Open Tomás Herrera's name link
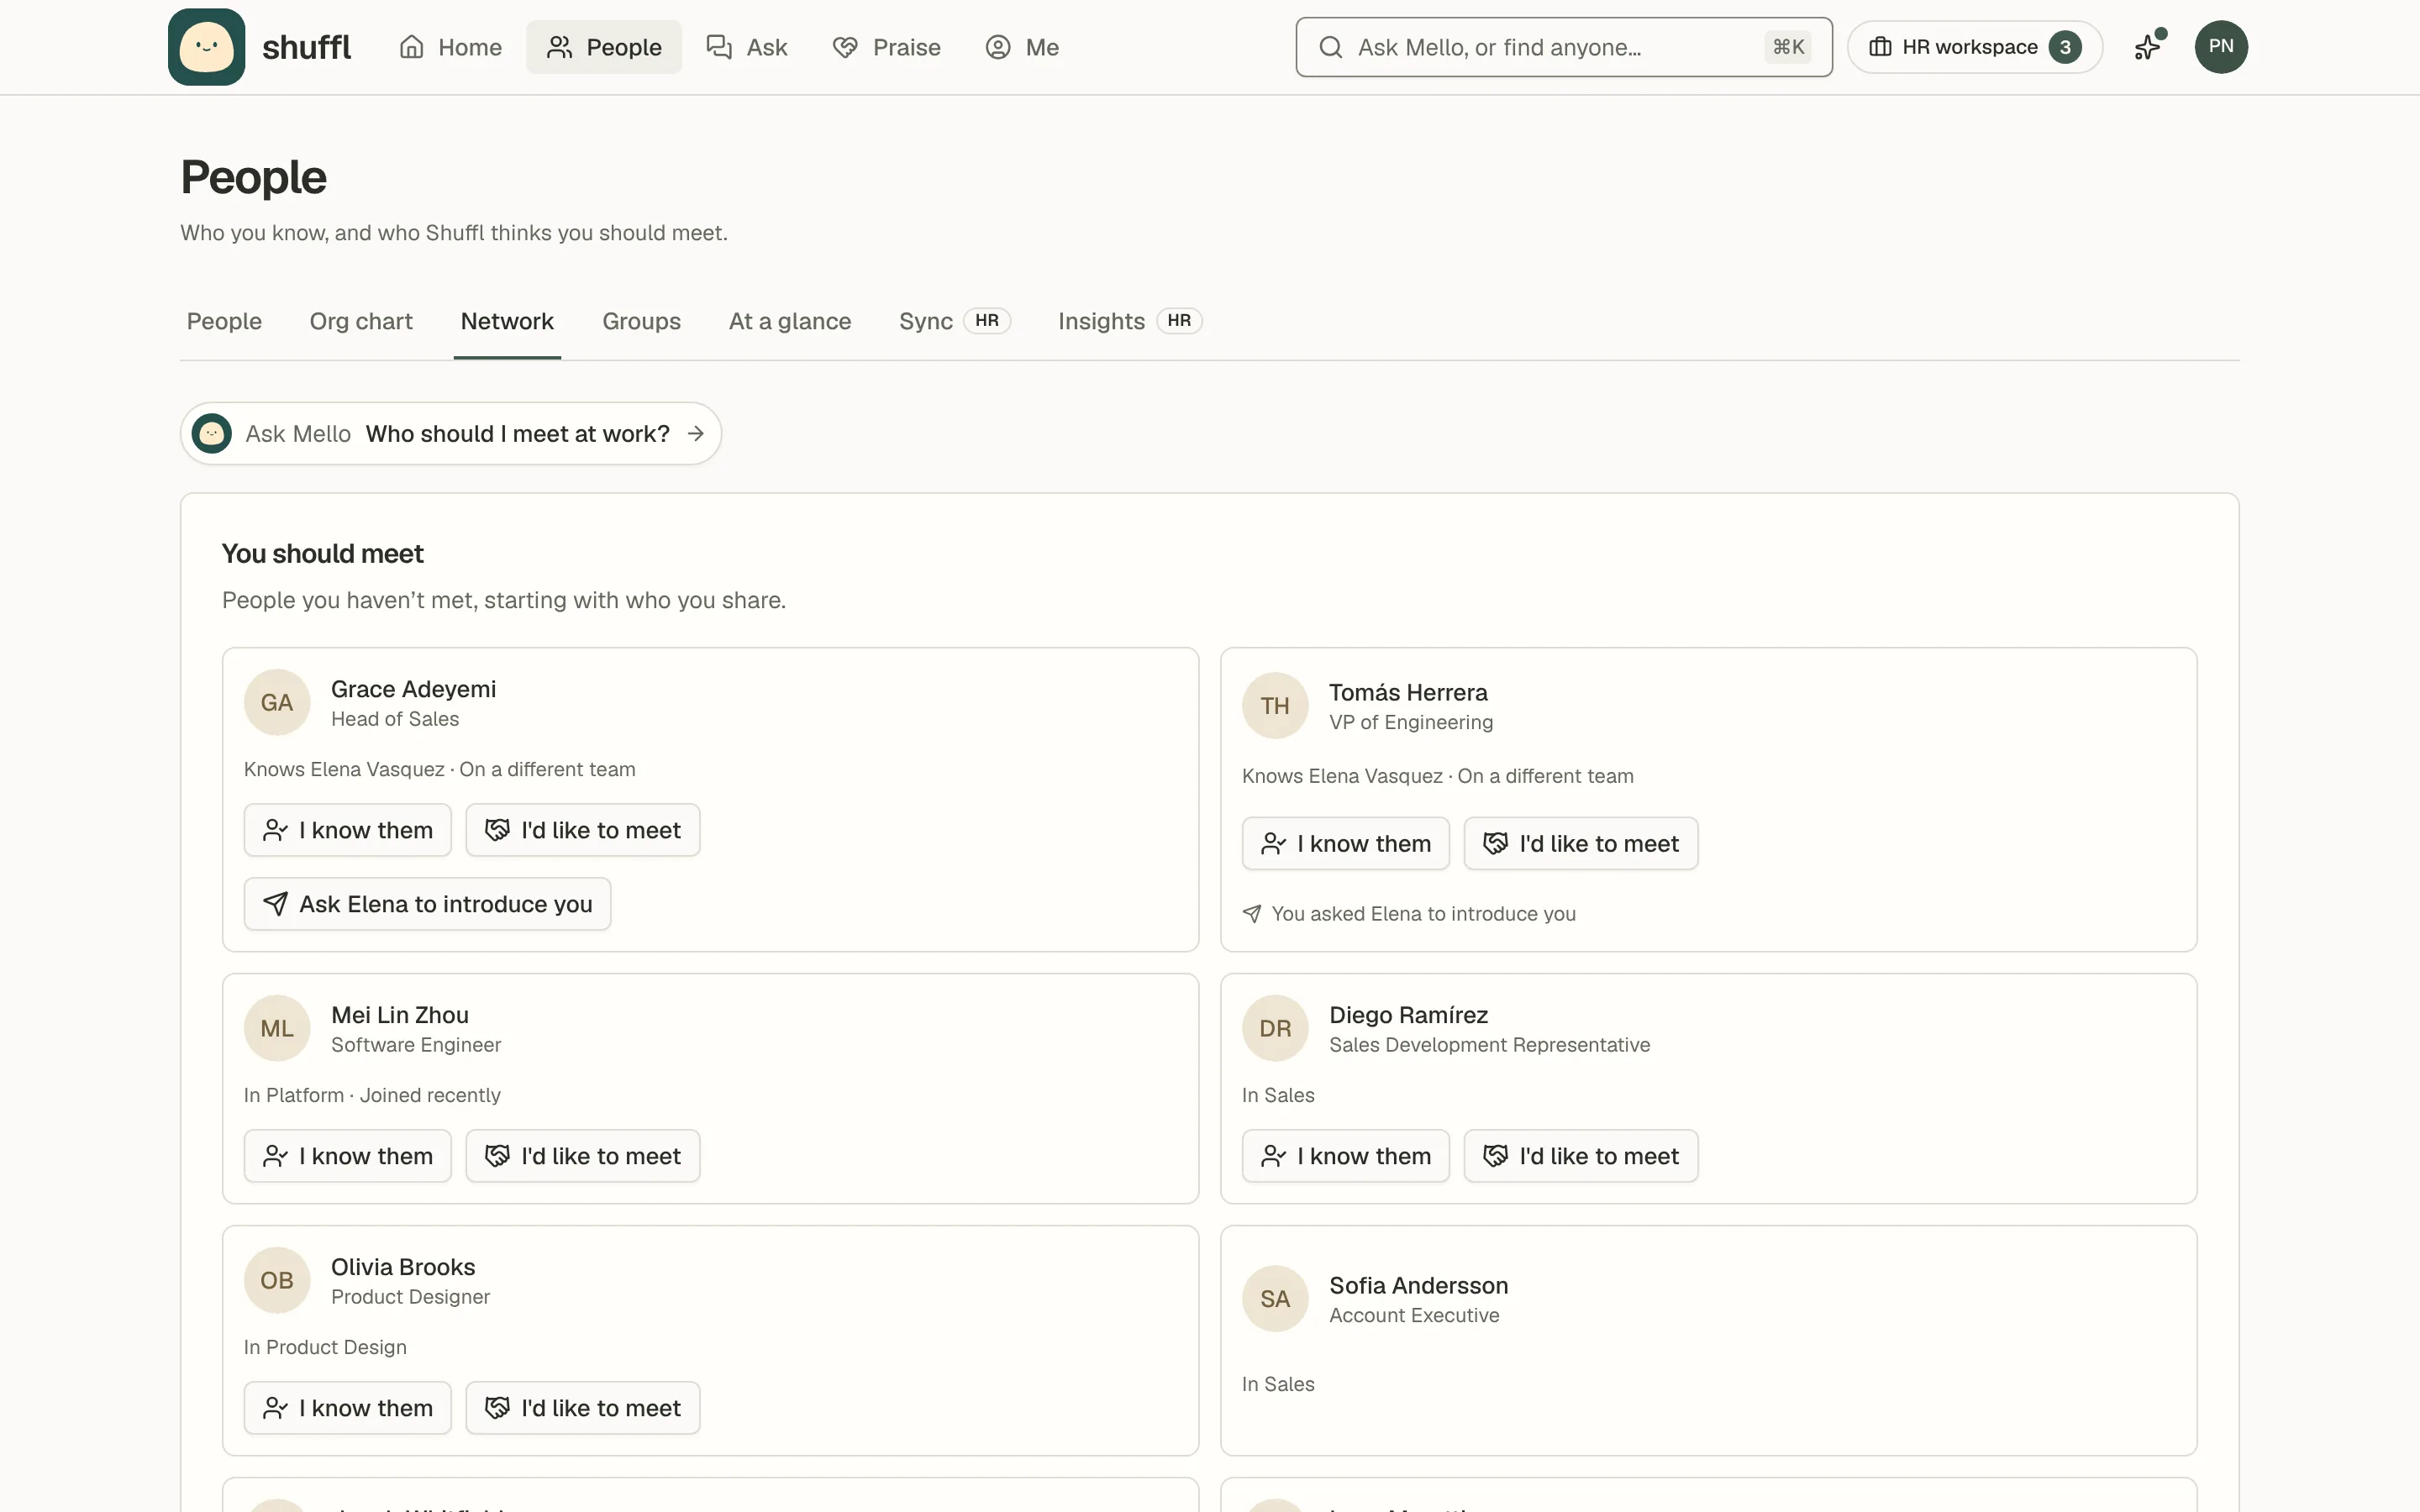Viewport: 2420px width, 1512px height. point(1408,692)
